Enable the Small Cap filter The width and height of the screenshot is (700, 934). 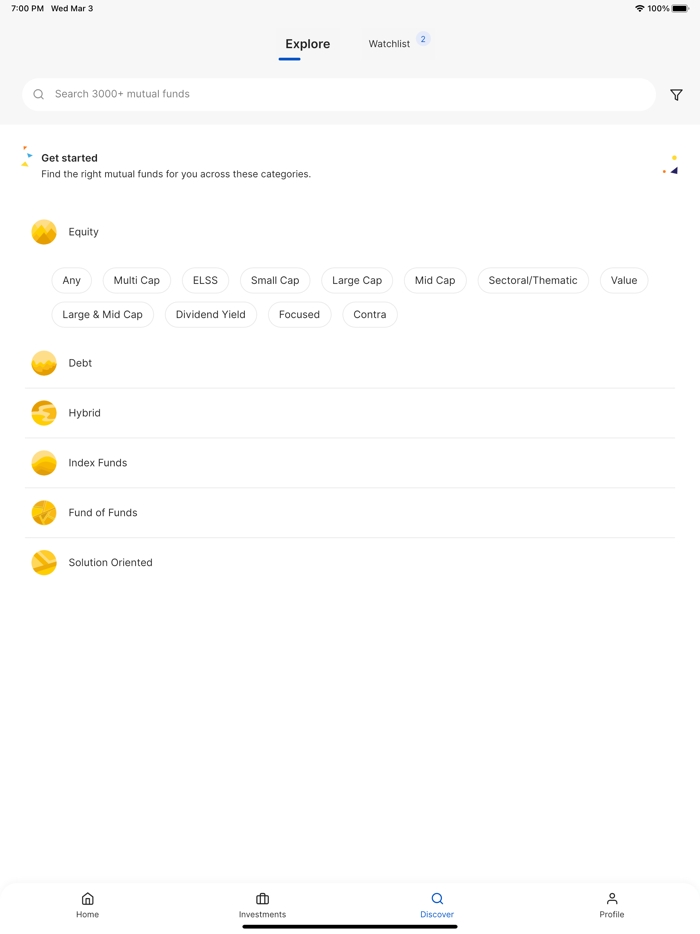[275, 280]
